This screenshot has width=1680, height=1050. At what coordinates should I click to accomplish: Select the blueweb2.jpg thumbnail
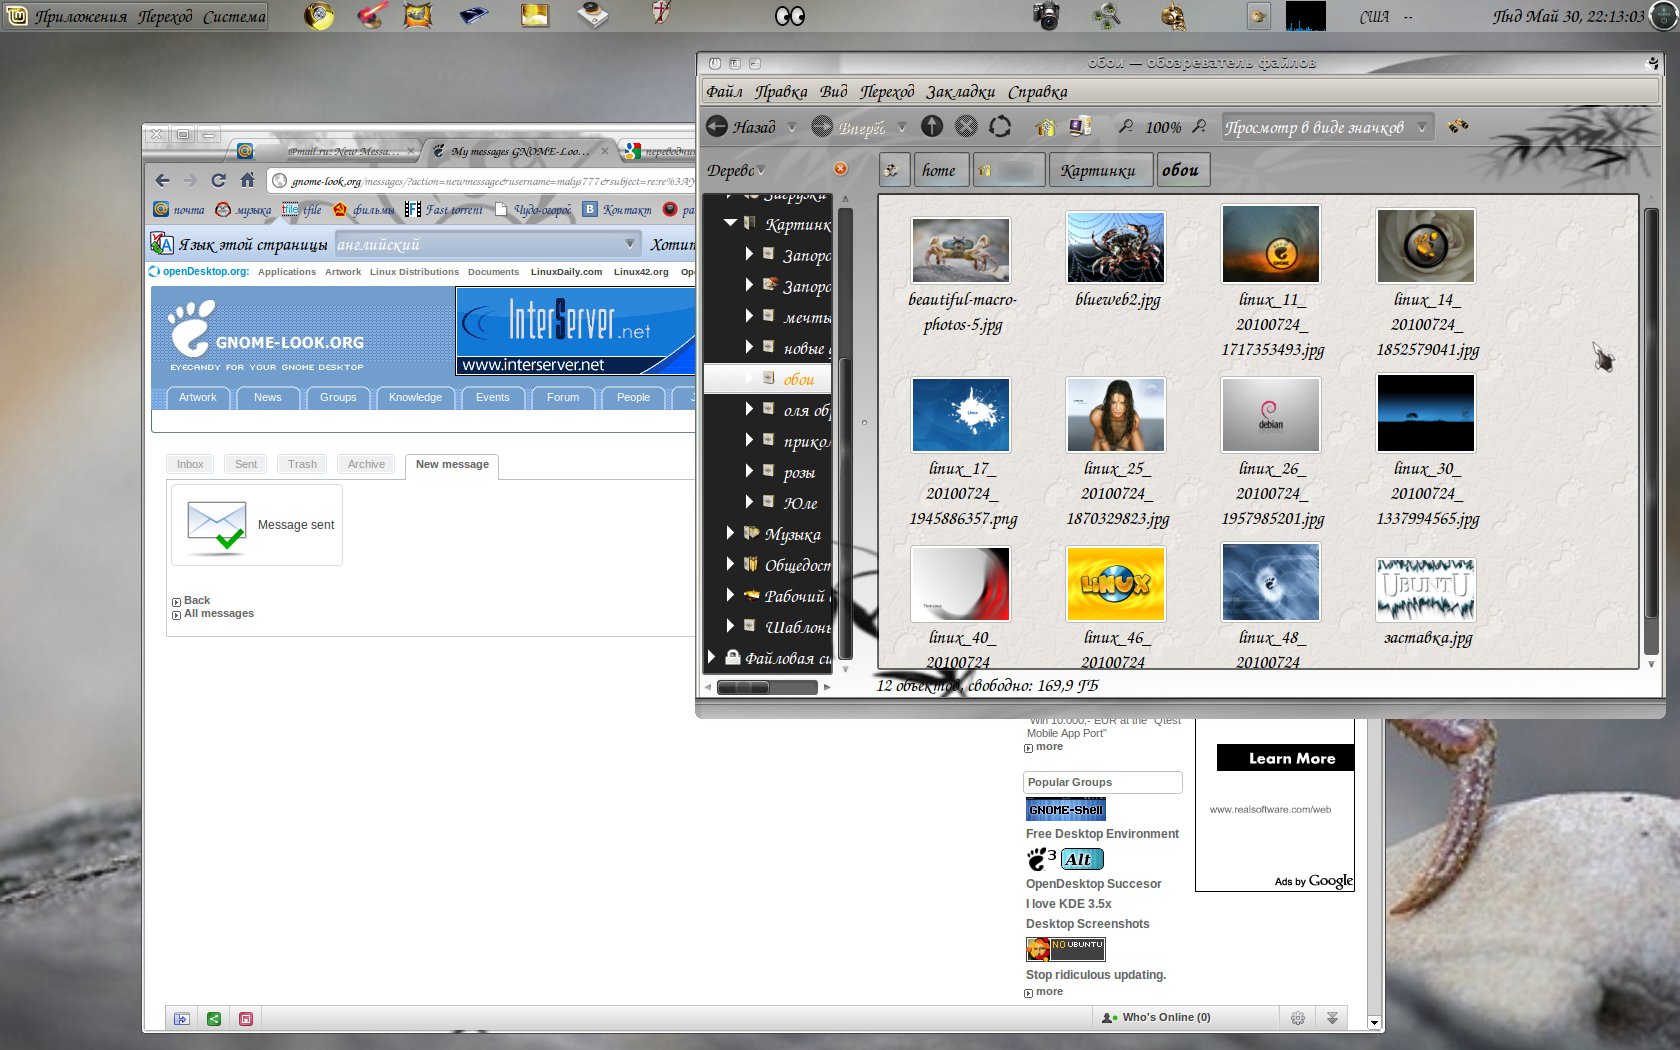pos(1116,246)
